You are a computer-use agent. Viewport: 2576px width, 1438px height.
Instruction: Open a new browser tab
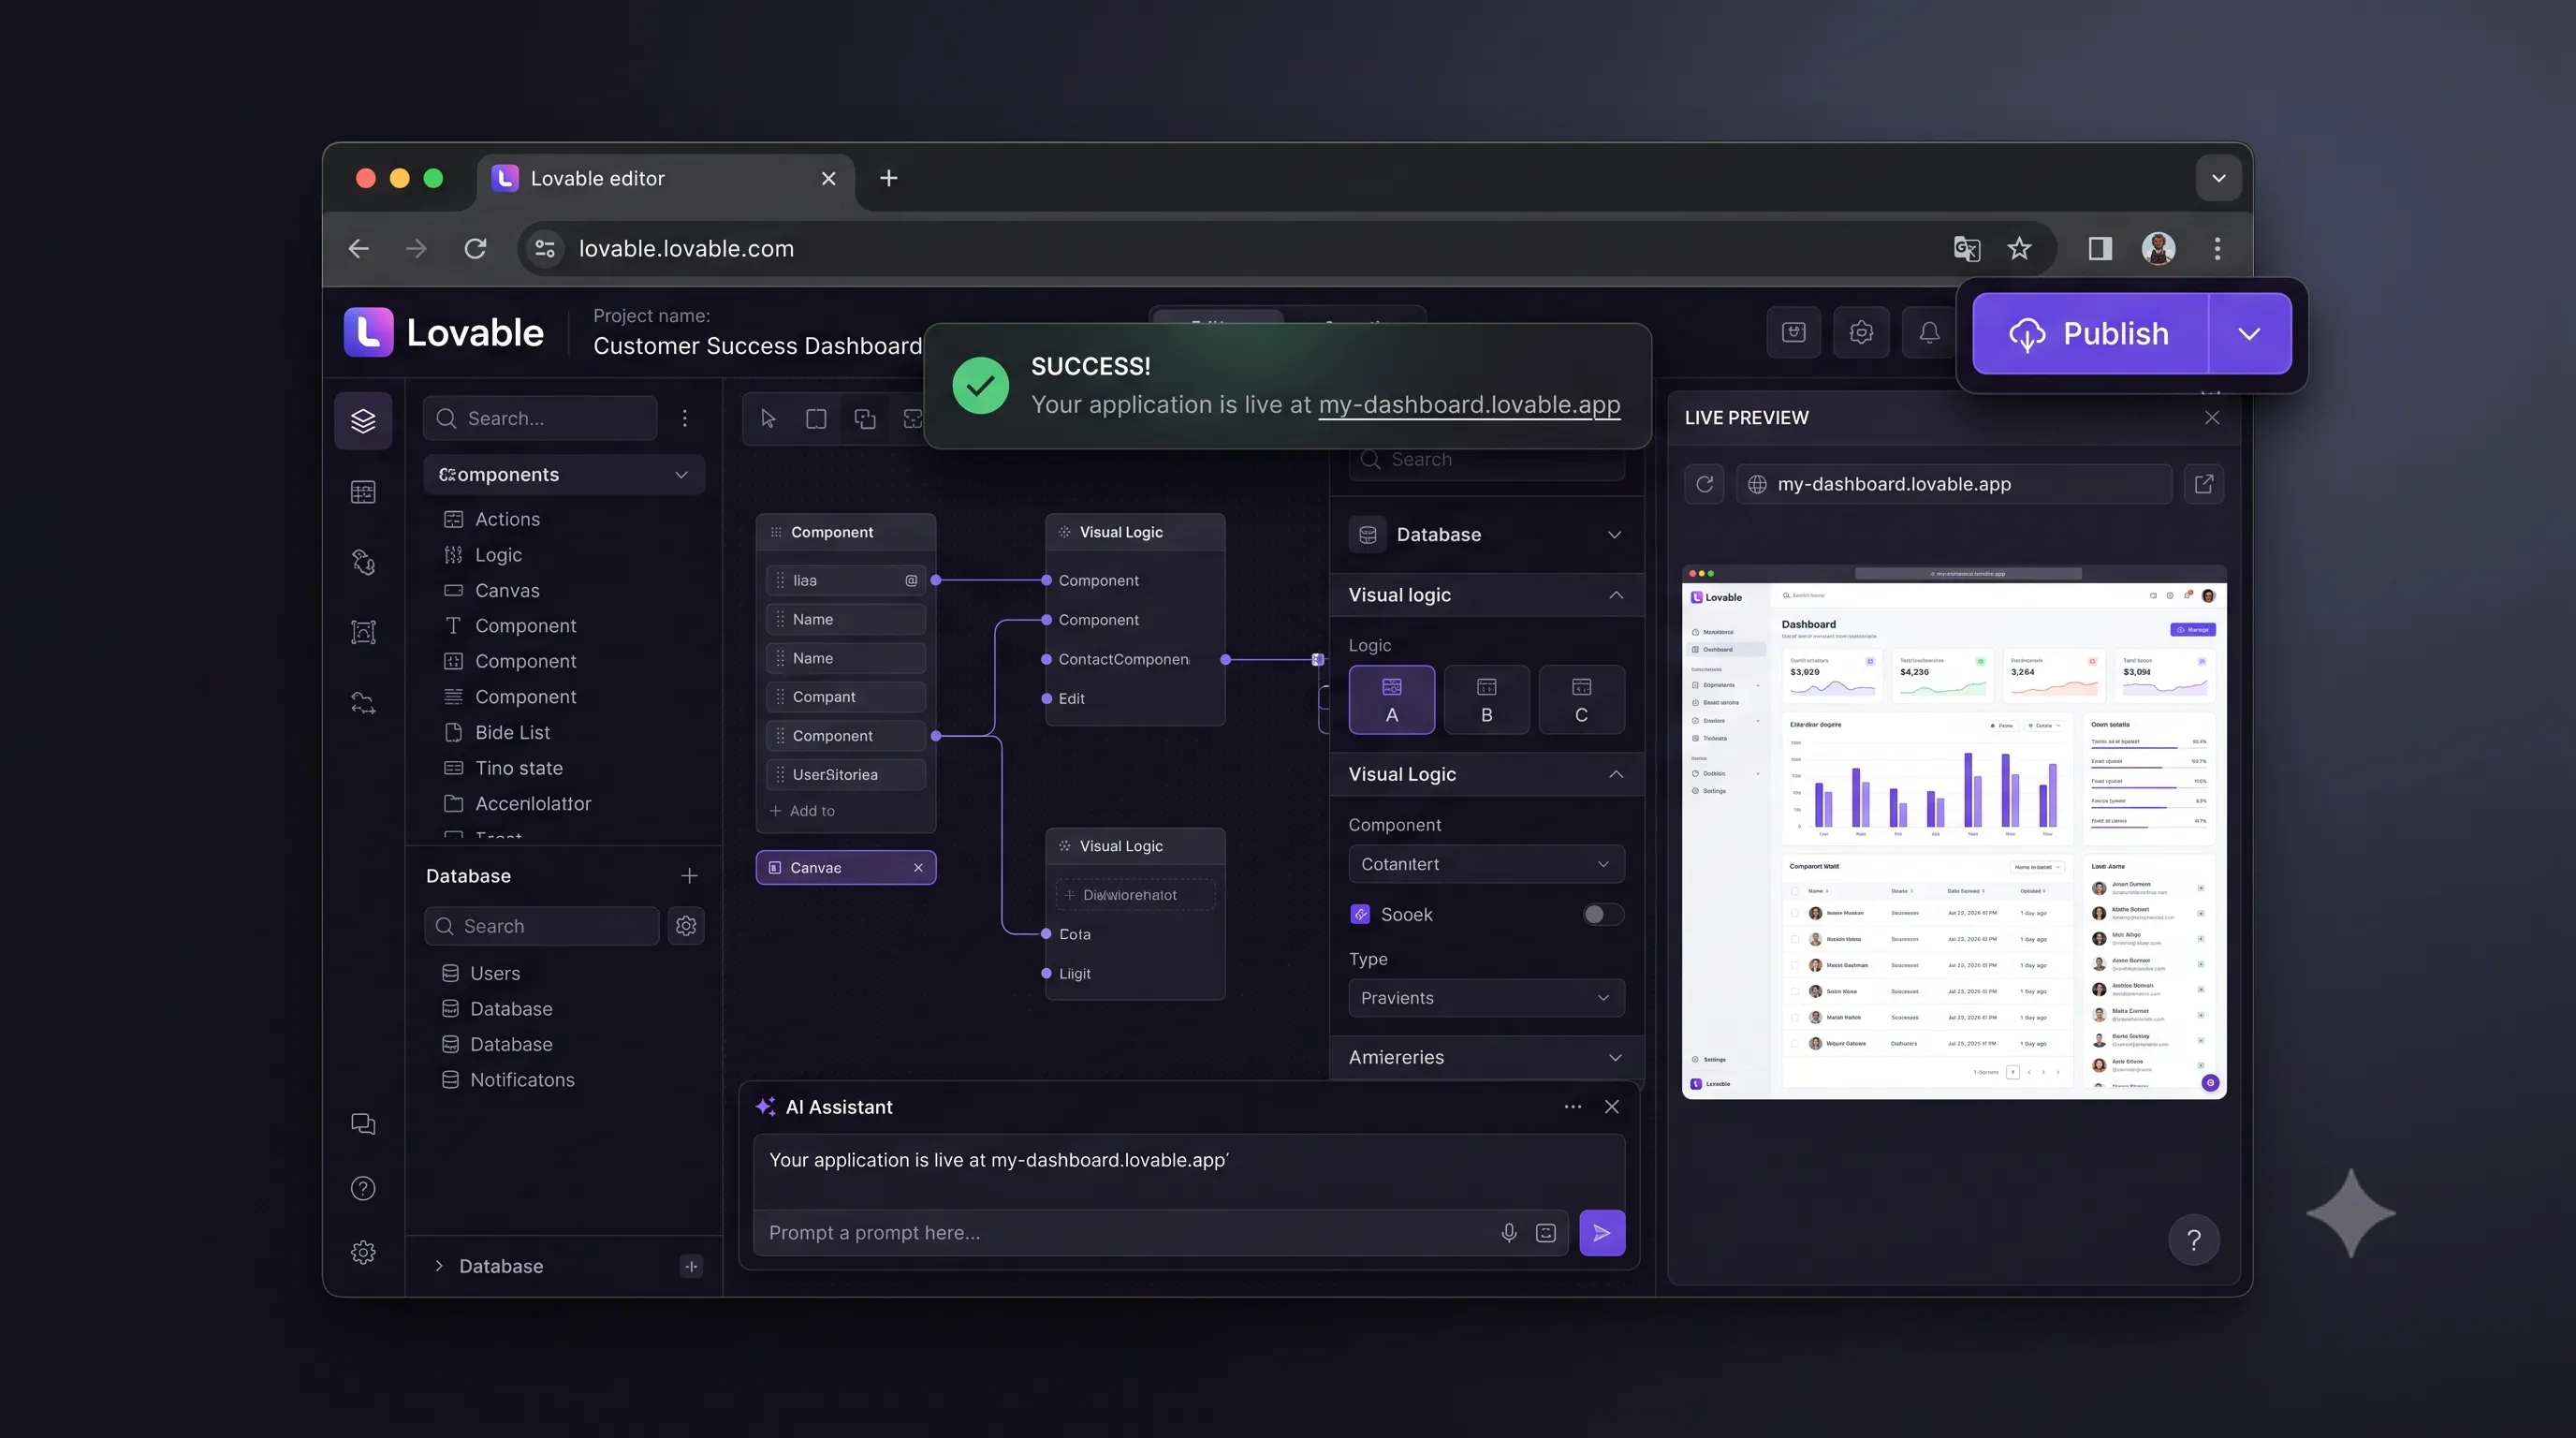pyautogui.click(x=888, y=179)
